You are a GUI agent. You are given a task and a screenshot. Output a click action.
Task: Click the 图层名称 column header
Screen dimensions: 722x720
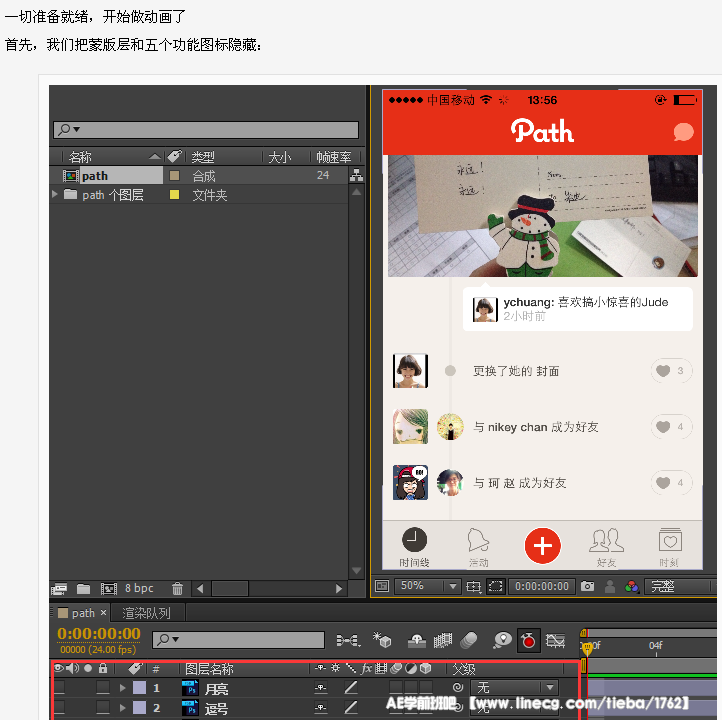click(x=209, y=668)
